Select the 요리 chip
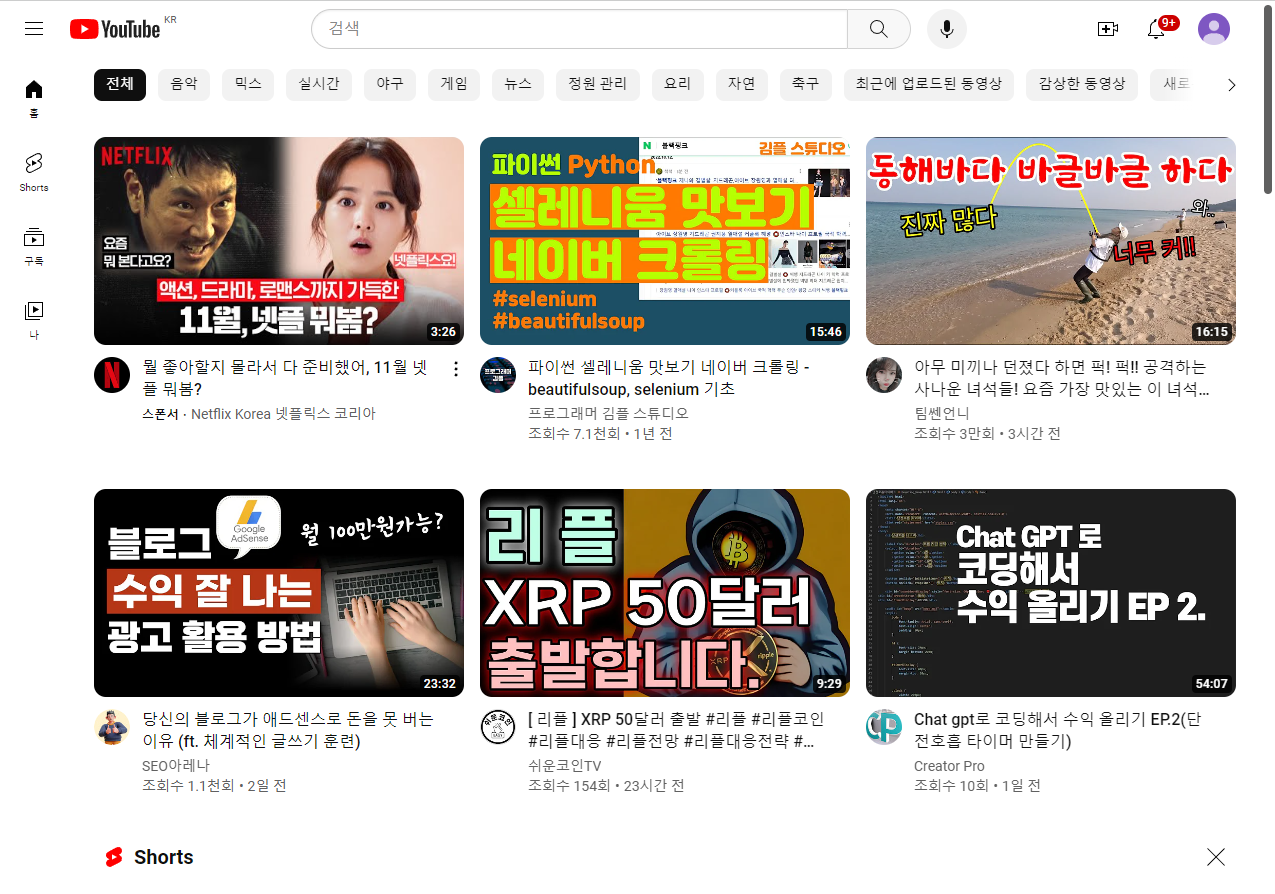 [678, 84]
